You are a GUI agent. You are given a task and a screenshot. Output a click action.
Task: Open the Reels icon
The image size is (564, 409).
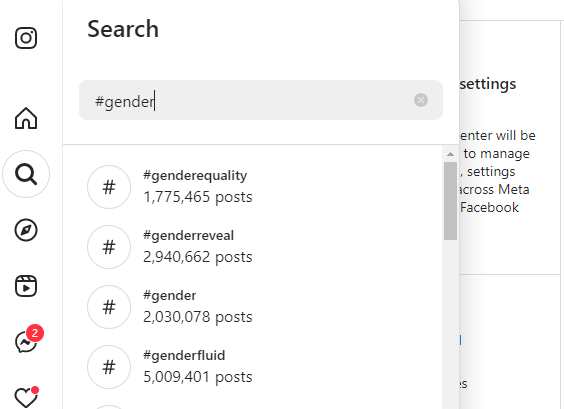point(26,286)
